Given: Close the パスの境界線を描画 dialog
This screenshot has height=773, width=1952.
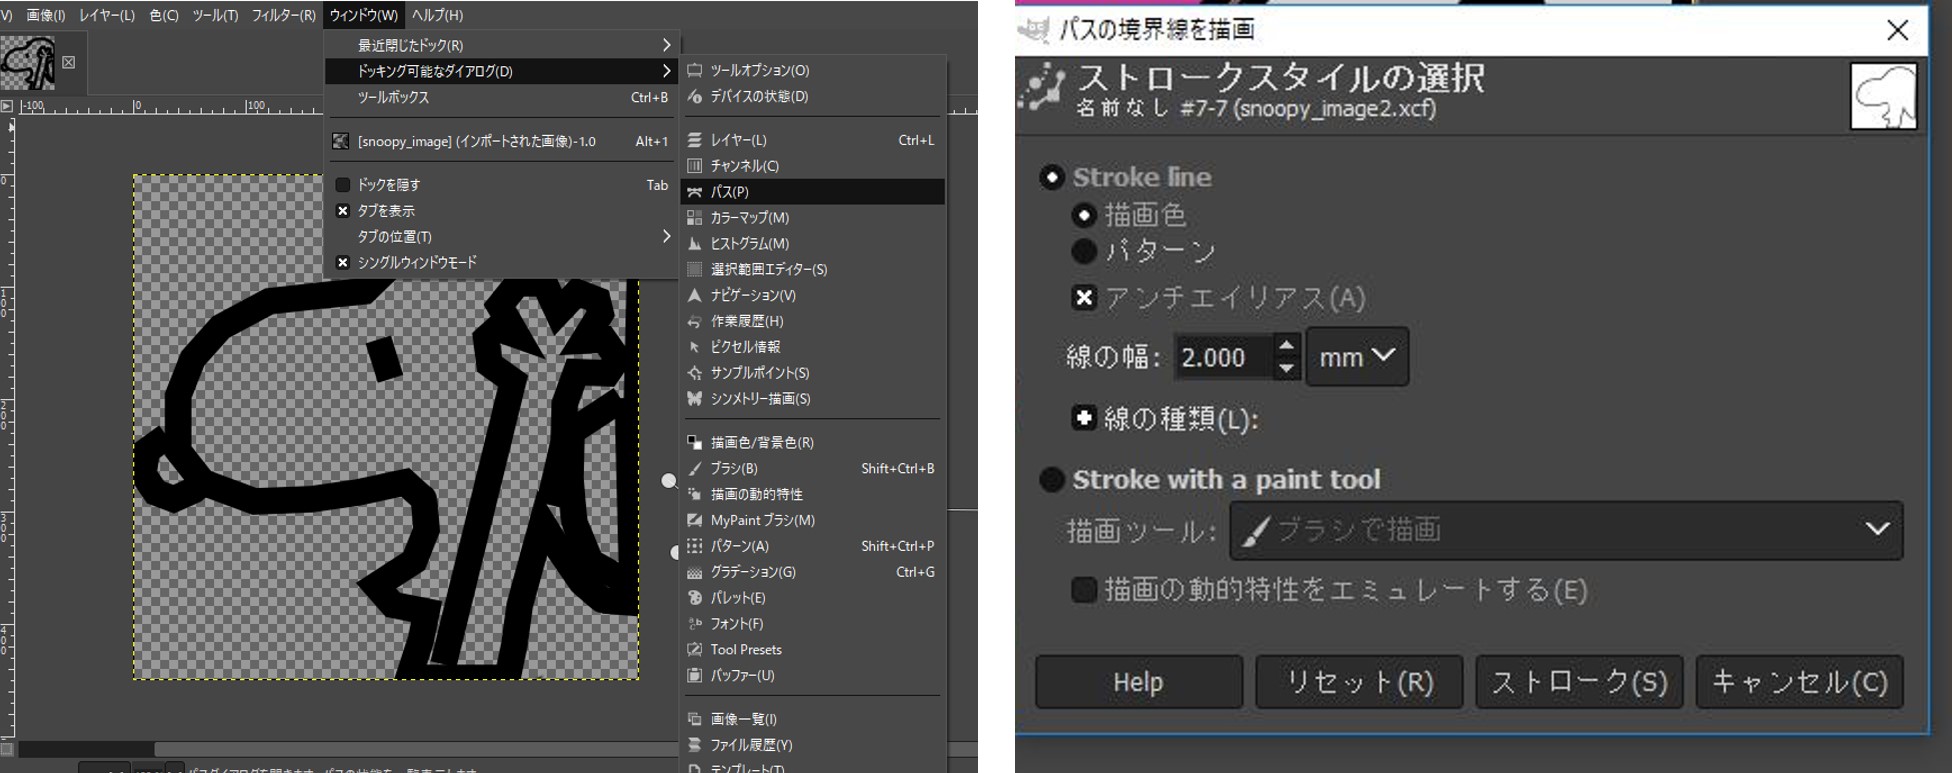Looking at the screenshot, I should coord(1897,30).
